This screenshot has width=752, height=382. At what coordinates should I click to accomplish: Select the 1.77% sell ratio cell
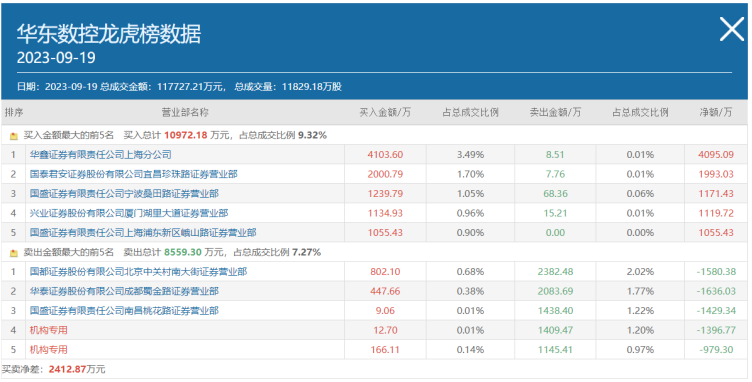click(x=640, y=291)
